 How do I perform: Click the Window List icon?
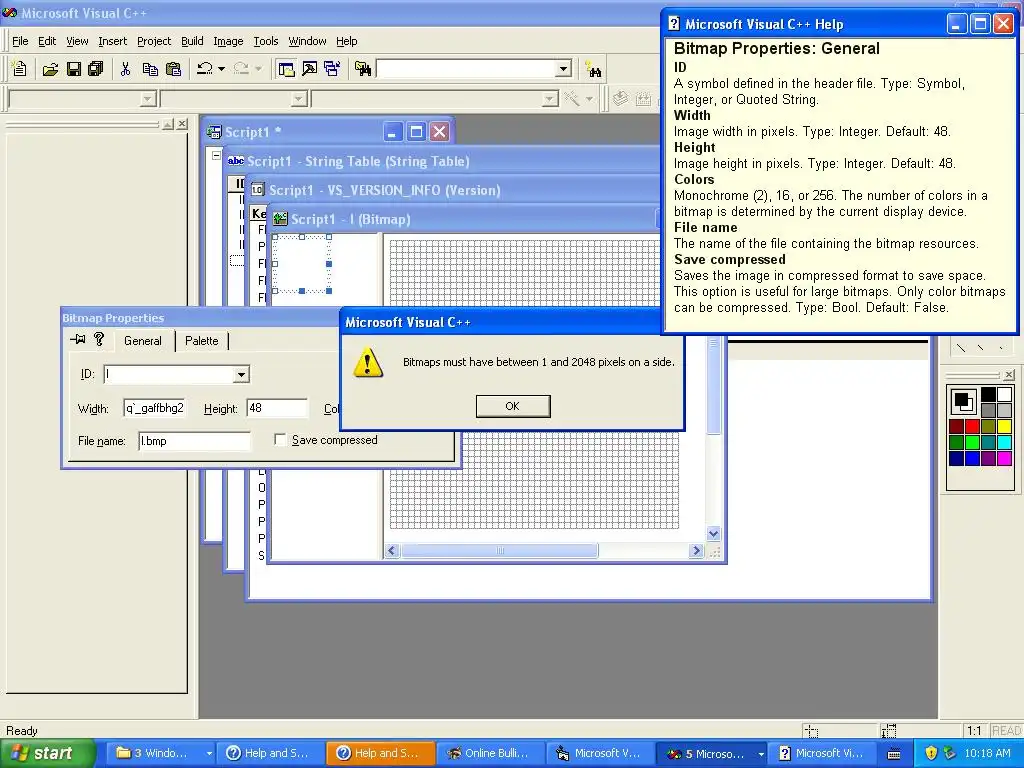[x=332, y=69]
